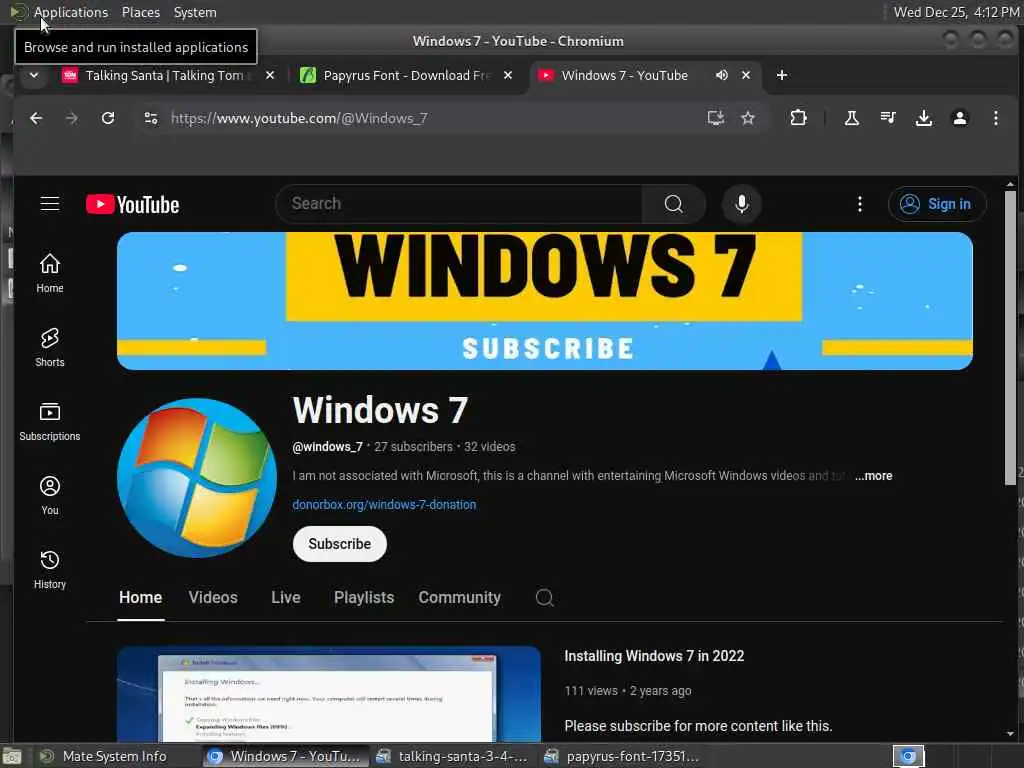1024x768 pixels.
Task: Open the Places menu
Action: pos(140,12)
